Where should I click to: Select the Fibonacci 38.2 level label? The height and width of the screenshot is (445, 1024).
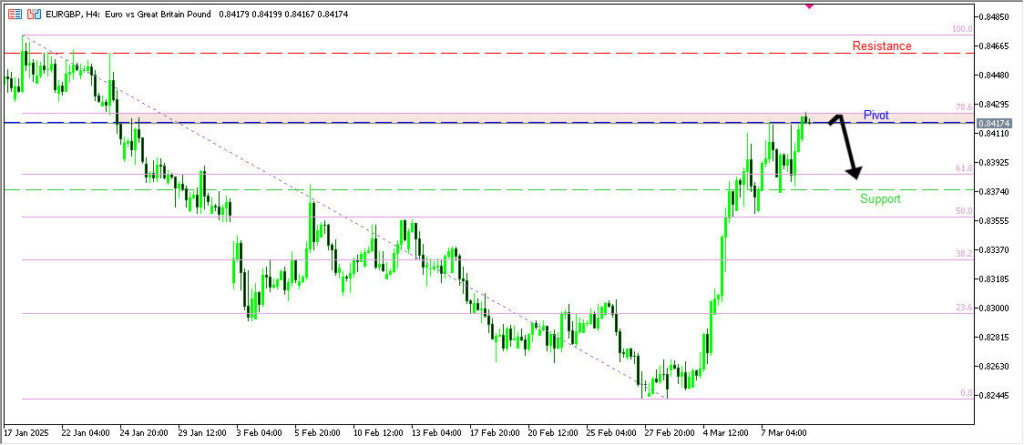click(x=963, y=254)
